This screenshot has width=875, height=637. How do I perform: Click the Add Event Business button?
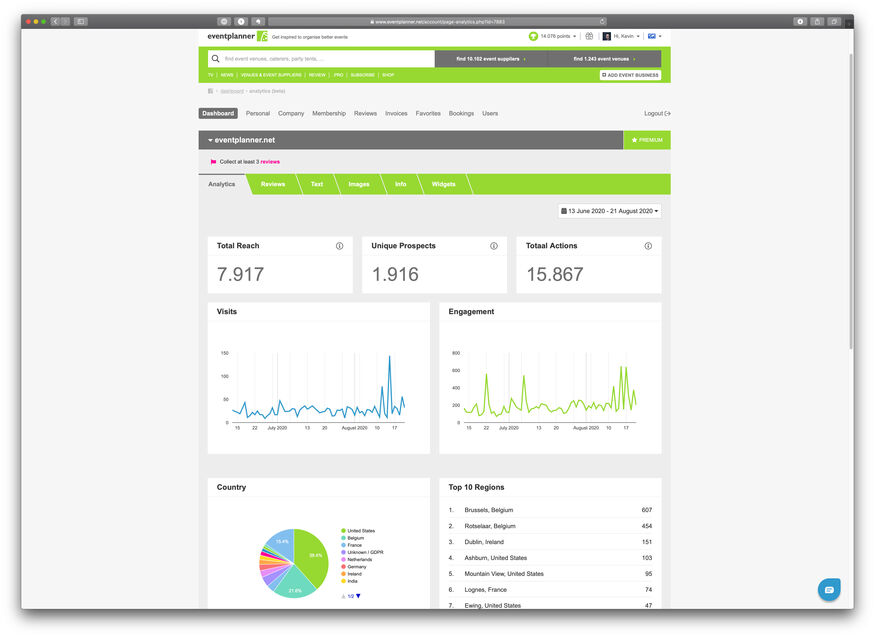pyautogui.click(x=631, y=75)
